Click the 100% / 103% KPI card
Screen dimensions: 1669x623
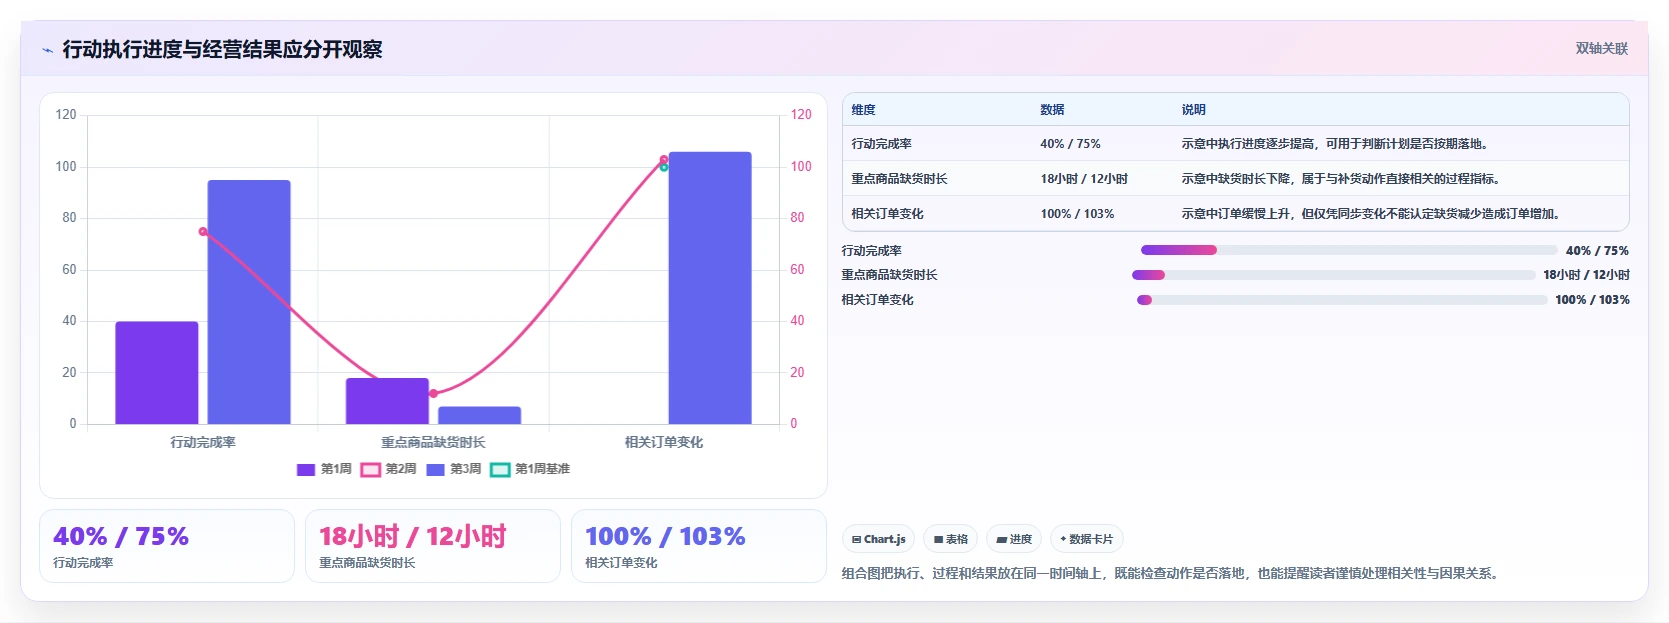pos(699,546)
